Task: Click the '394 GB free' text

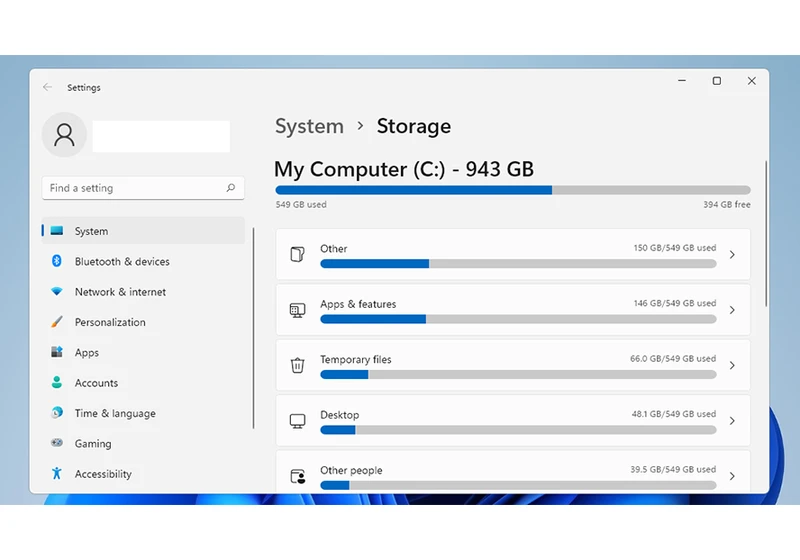Action: (x=727, y=205)
